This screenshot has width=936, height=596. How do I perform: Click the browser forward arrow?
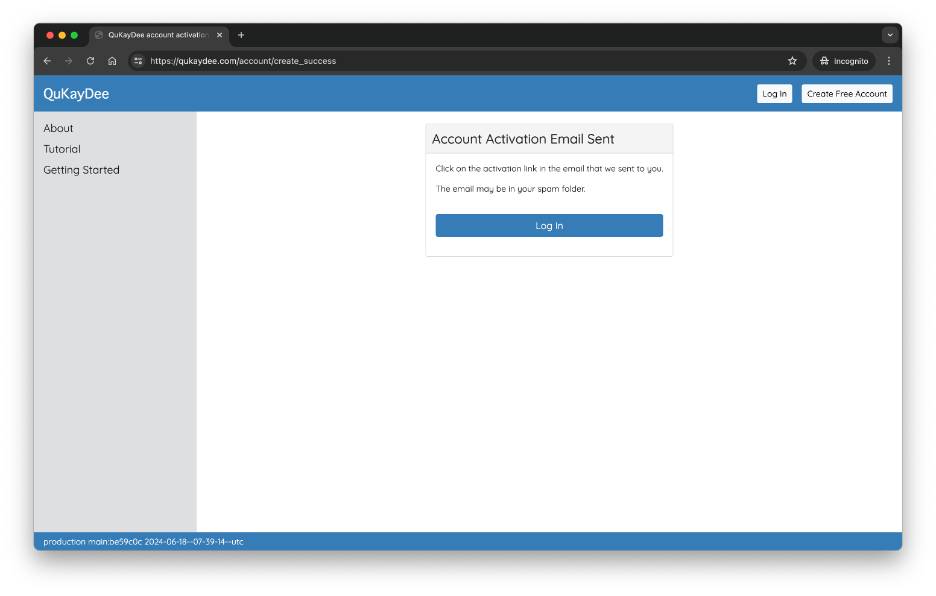(68, 61)
